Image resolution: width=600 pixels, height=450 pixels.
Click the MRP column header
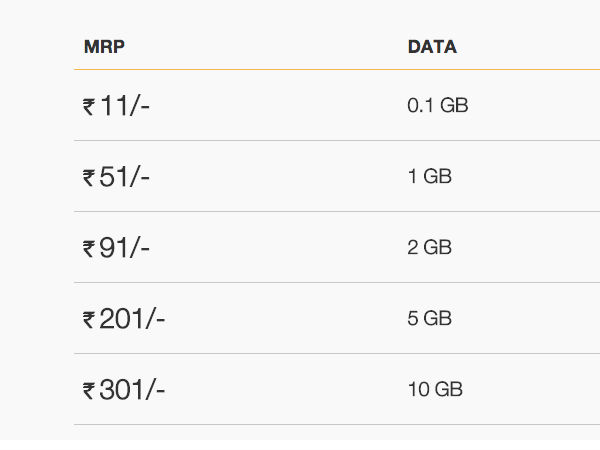click(x=104, y=47)
